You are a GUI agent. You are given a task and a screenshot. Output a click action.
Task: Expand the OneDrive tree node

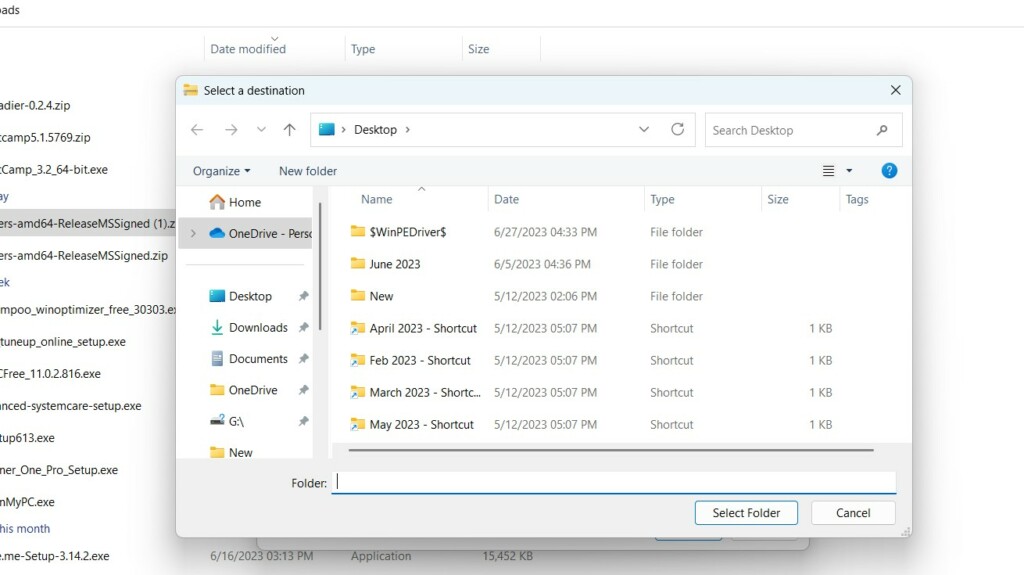pos(193,233)
